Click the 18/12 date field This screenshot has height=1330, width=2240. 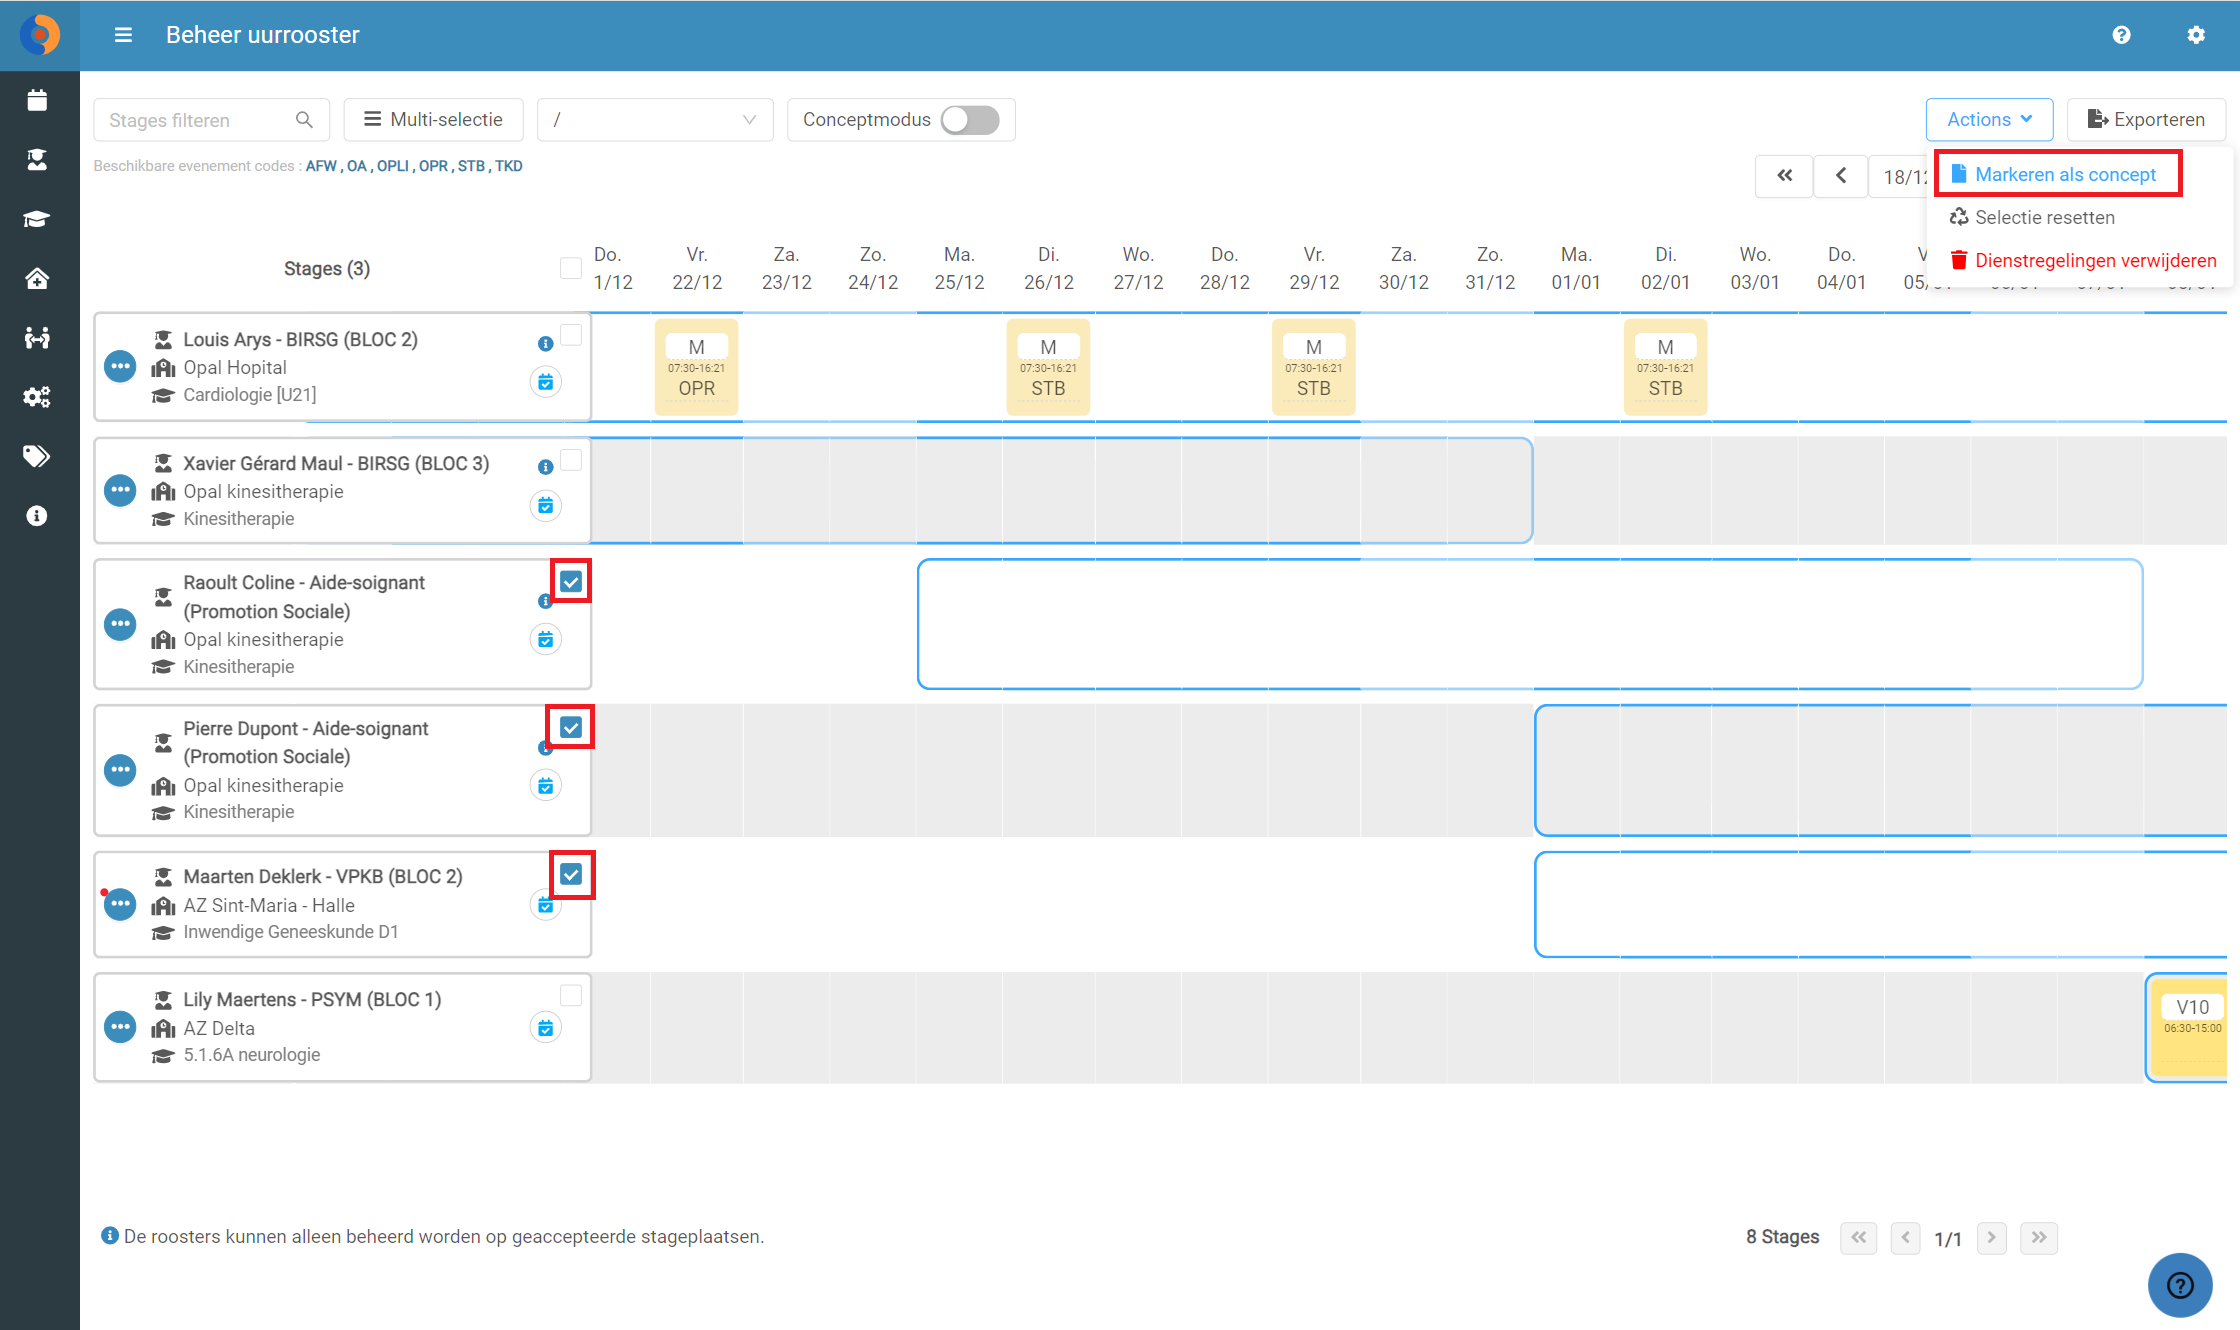[1899, 176]
